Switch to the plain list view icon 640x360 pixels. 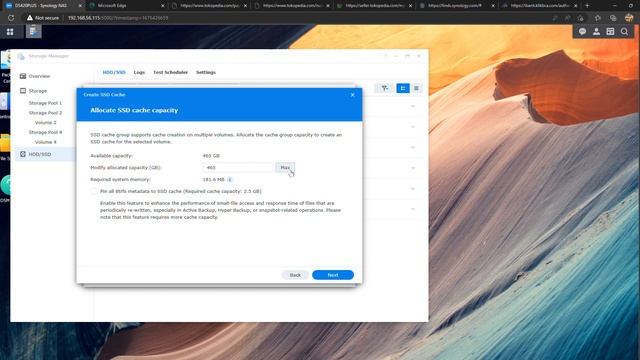click(x=416, y=88)
